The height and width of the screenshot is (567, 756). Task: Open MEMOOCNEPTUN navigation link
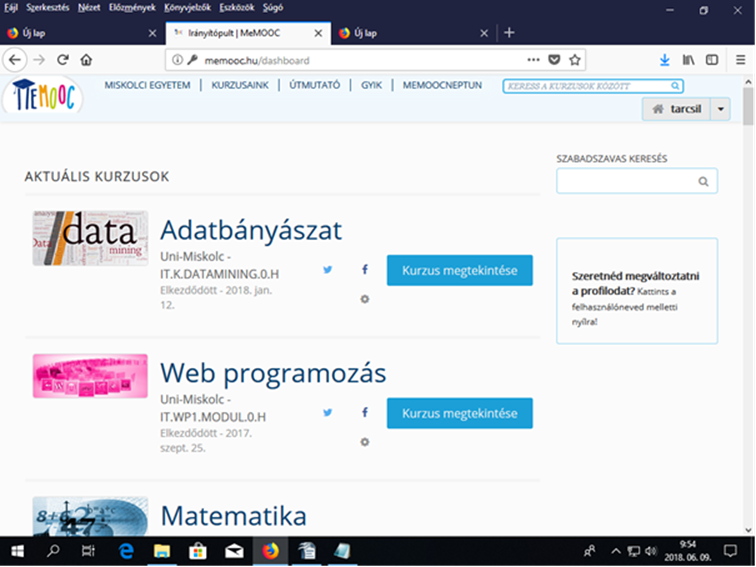click(443, 85)
